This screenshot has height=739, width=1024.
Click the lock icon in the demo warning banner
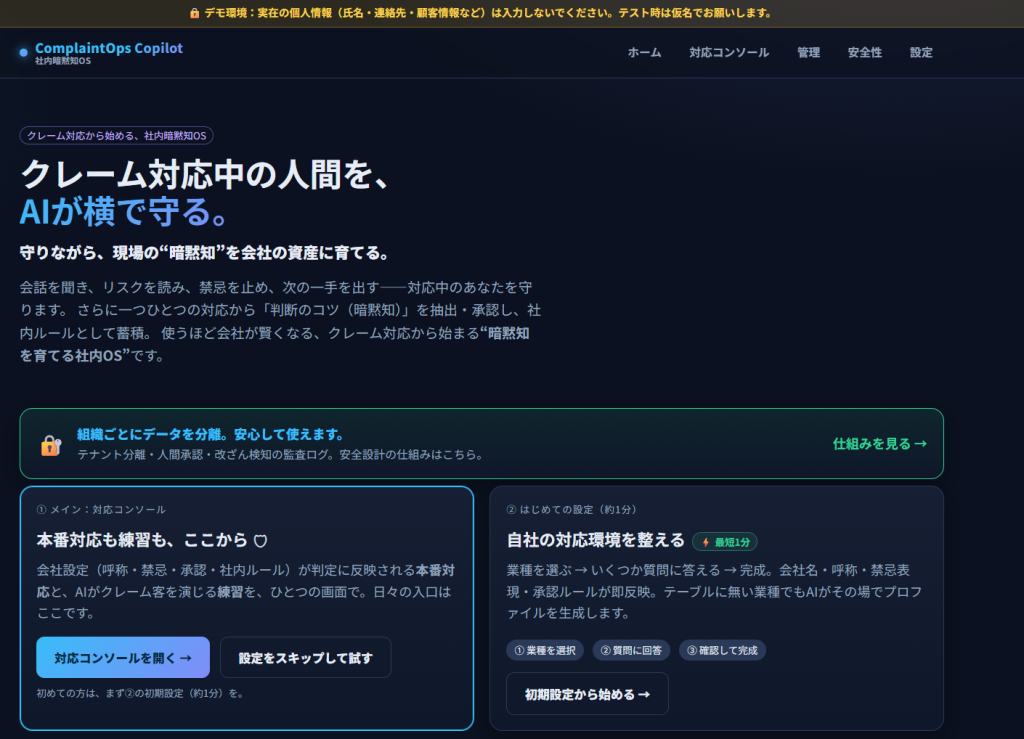(x=194, y=13)
